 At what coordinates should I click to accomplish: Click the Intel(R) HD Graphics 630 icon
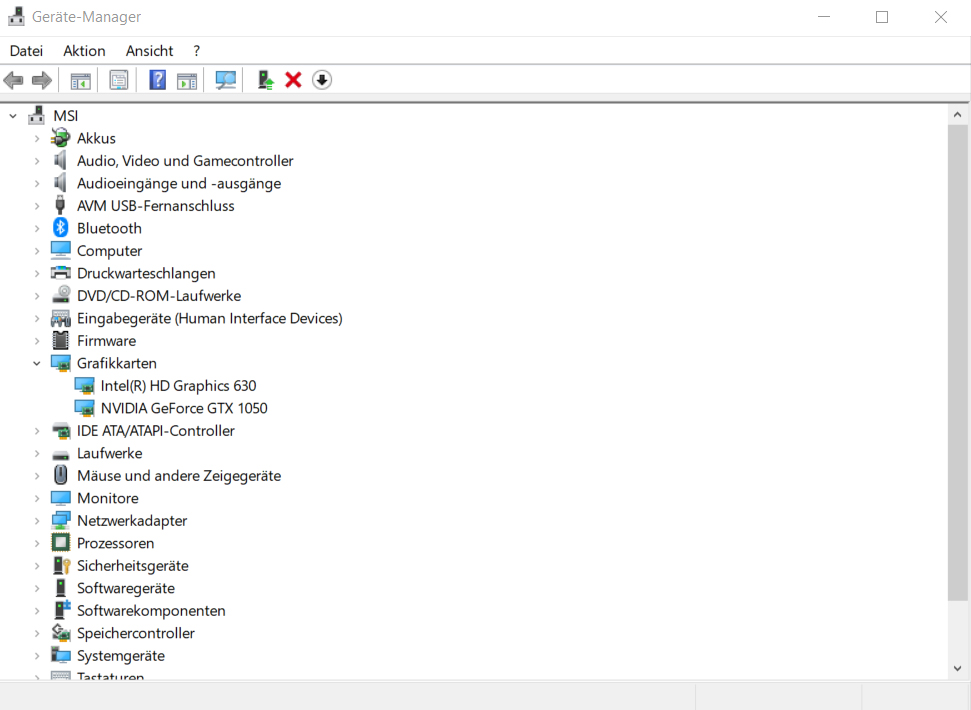[84, 386]
